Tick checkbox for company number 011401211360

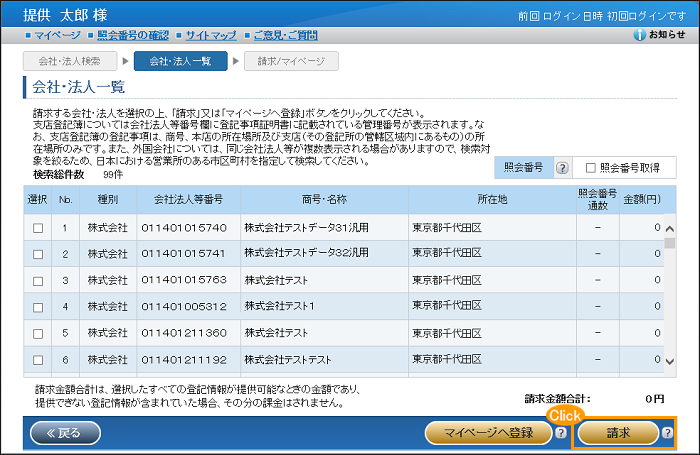38,334
